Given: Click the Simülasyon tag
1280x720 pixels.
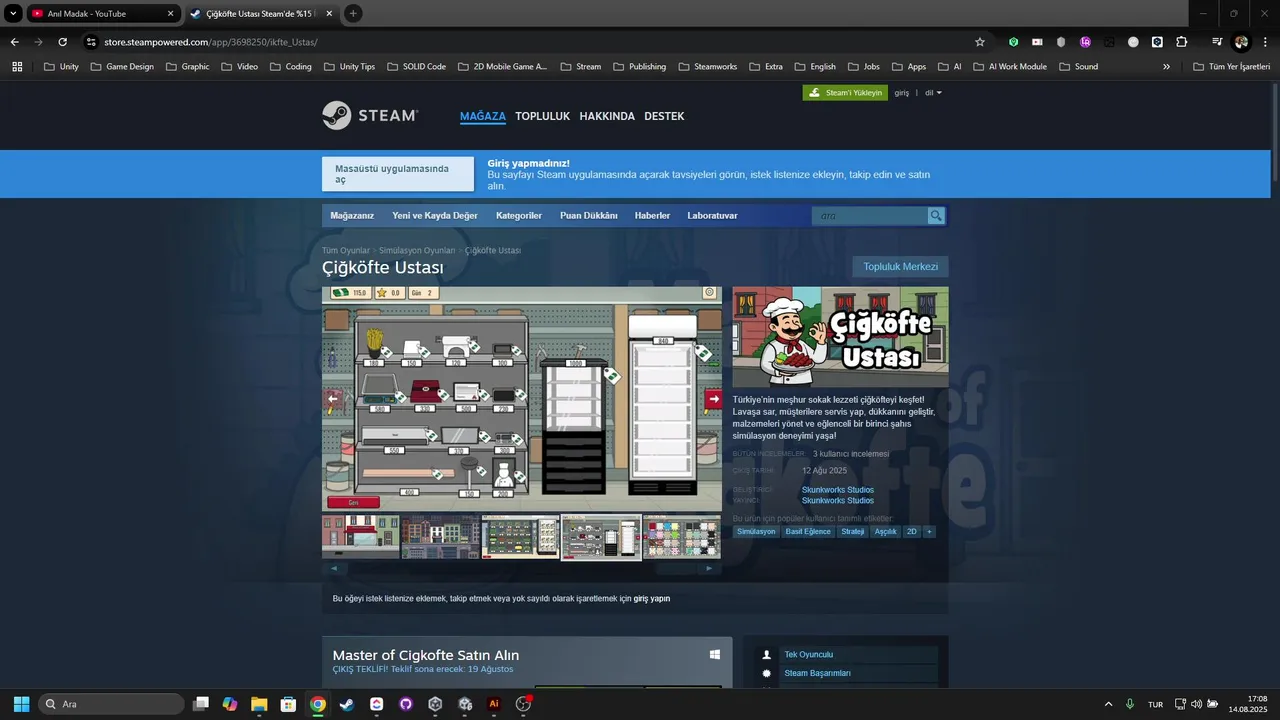Looking at the screenshot, I should (x=756, y=532).
